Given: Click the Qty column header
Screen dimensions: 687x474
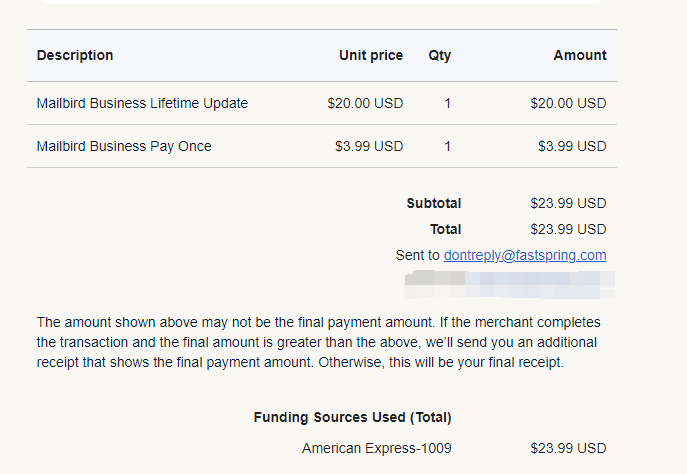Looking at the screenshot, I should (439, 55).
